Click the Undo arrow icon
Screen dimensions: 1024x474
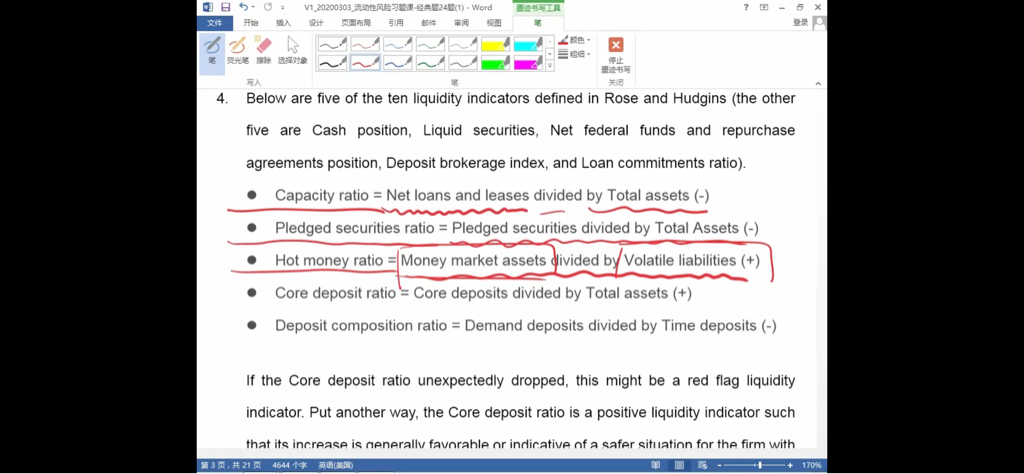point(243,7)
